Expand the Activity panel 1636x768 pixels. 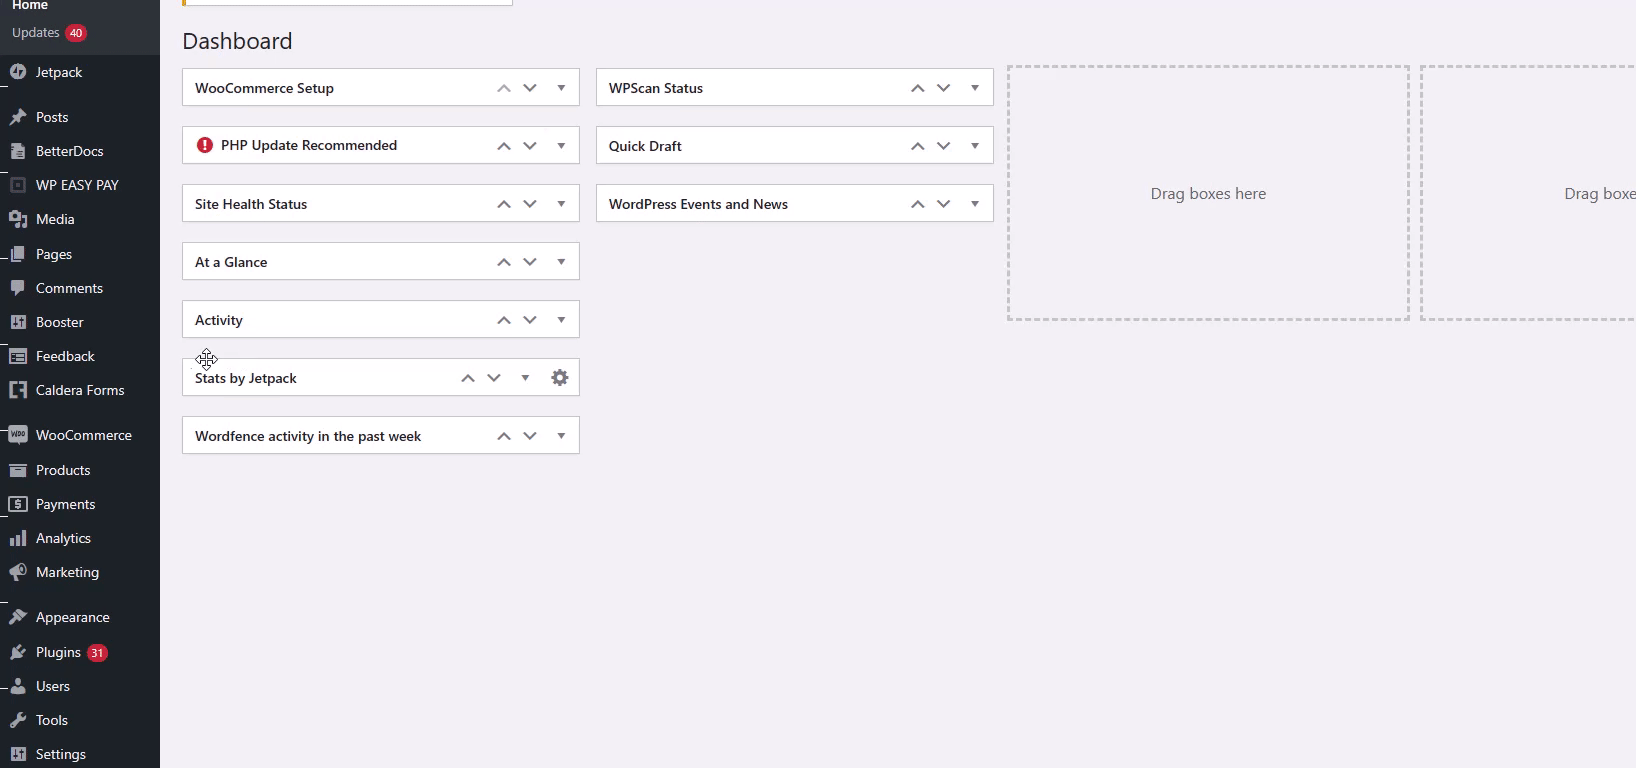[x=561, y=320]
